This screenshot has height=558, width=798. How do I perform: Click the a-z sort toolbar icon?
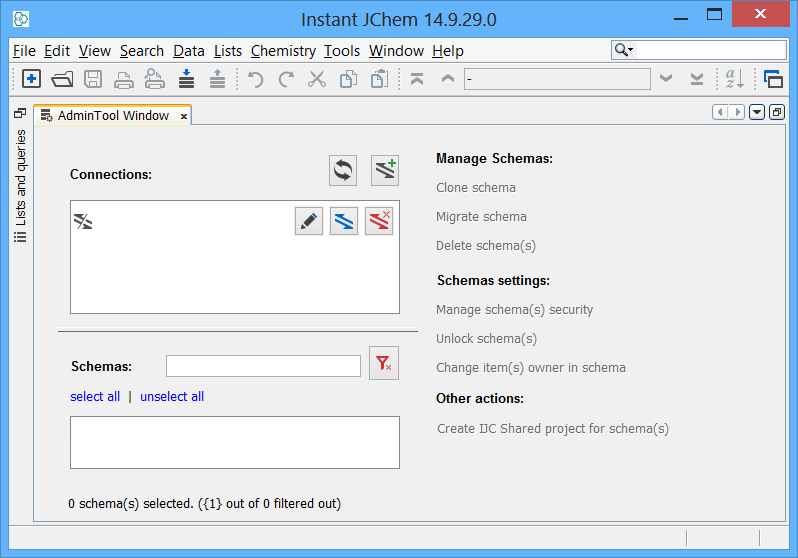[734, 79]
